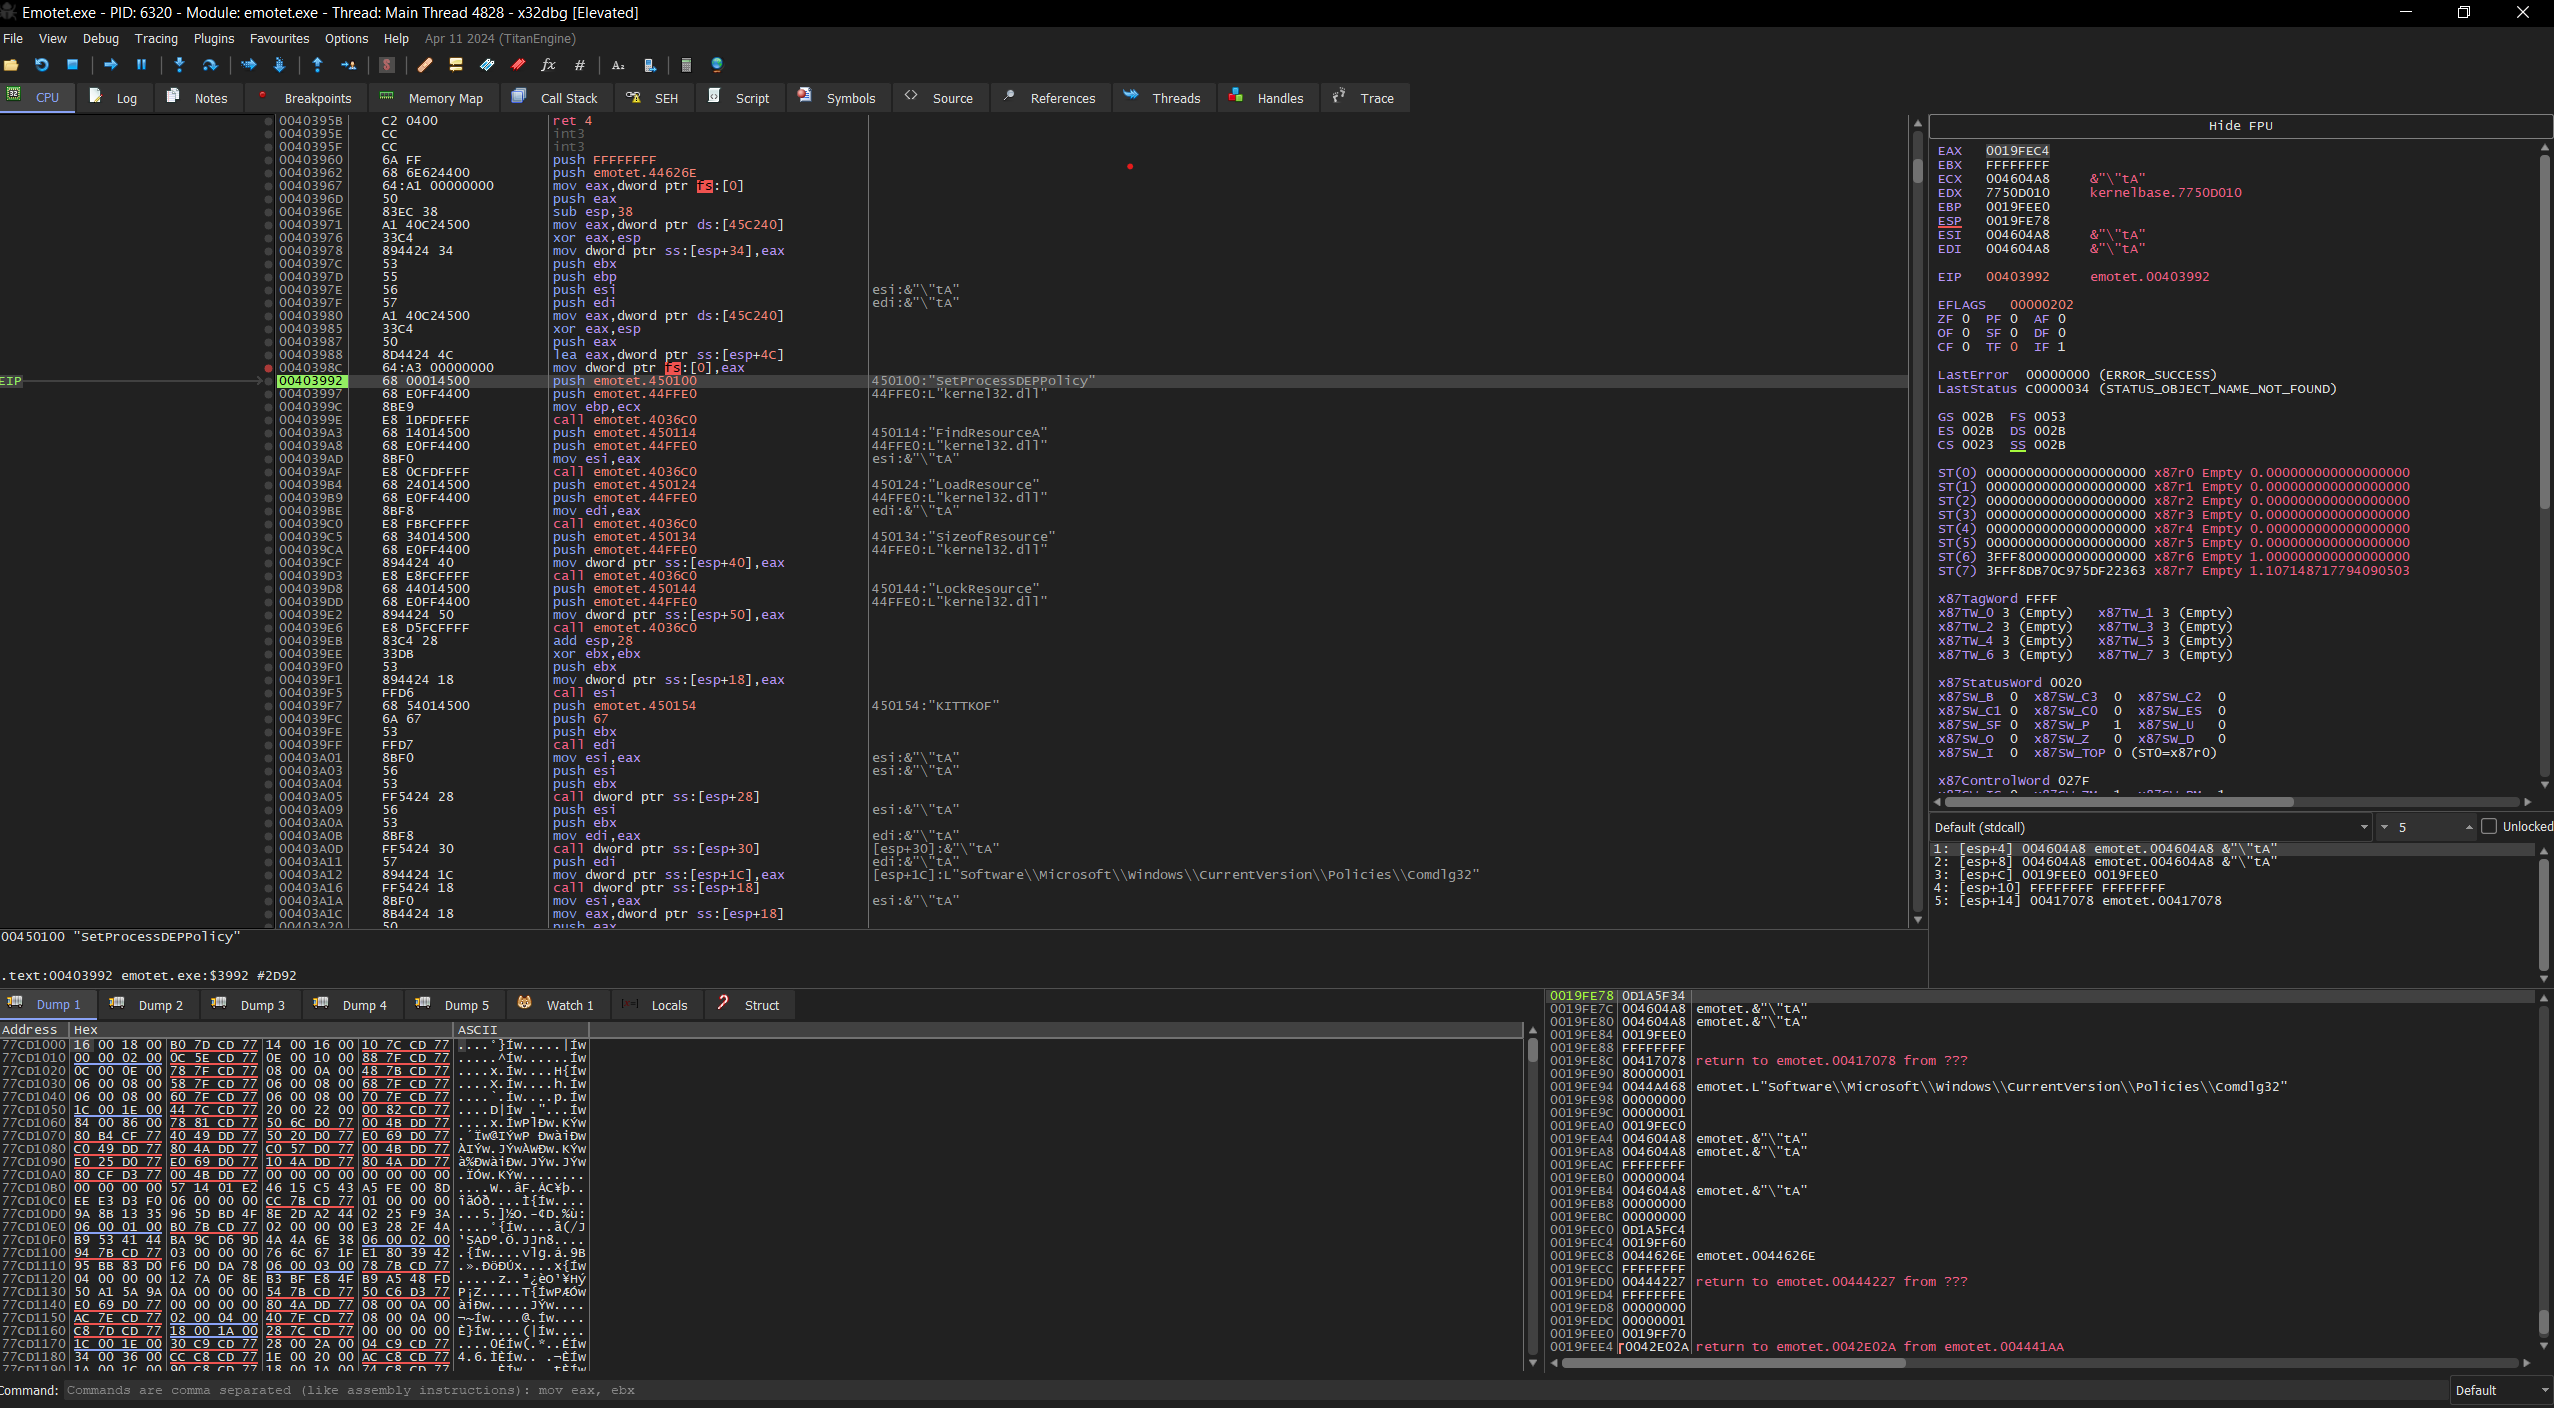Open the calculator icon in toolbar

(686, 65)
